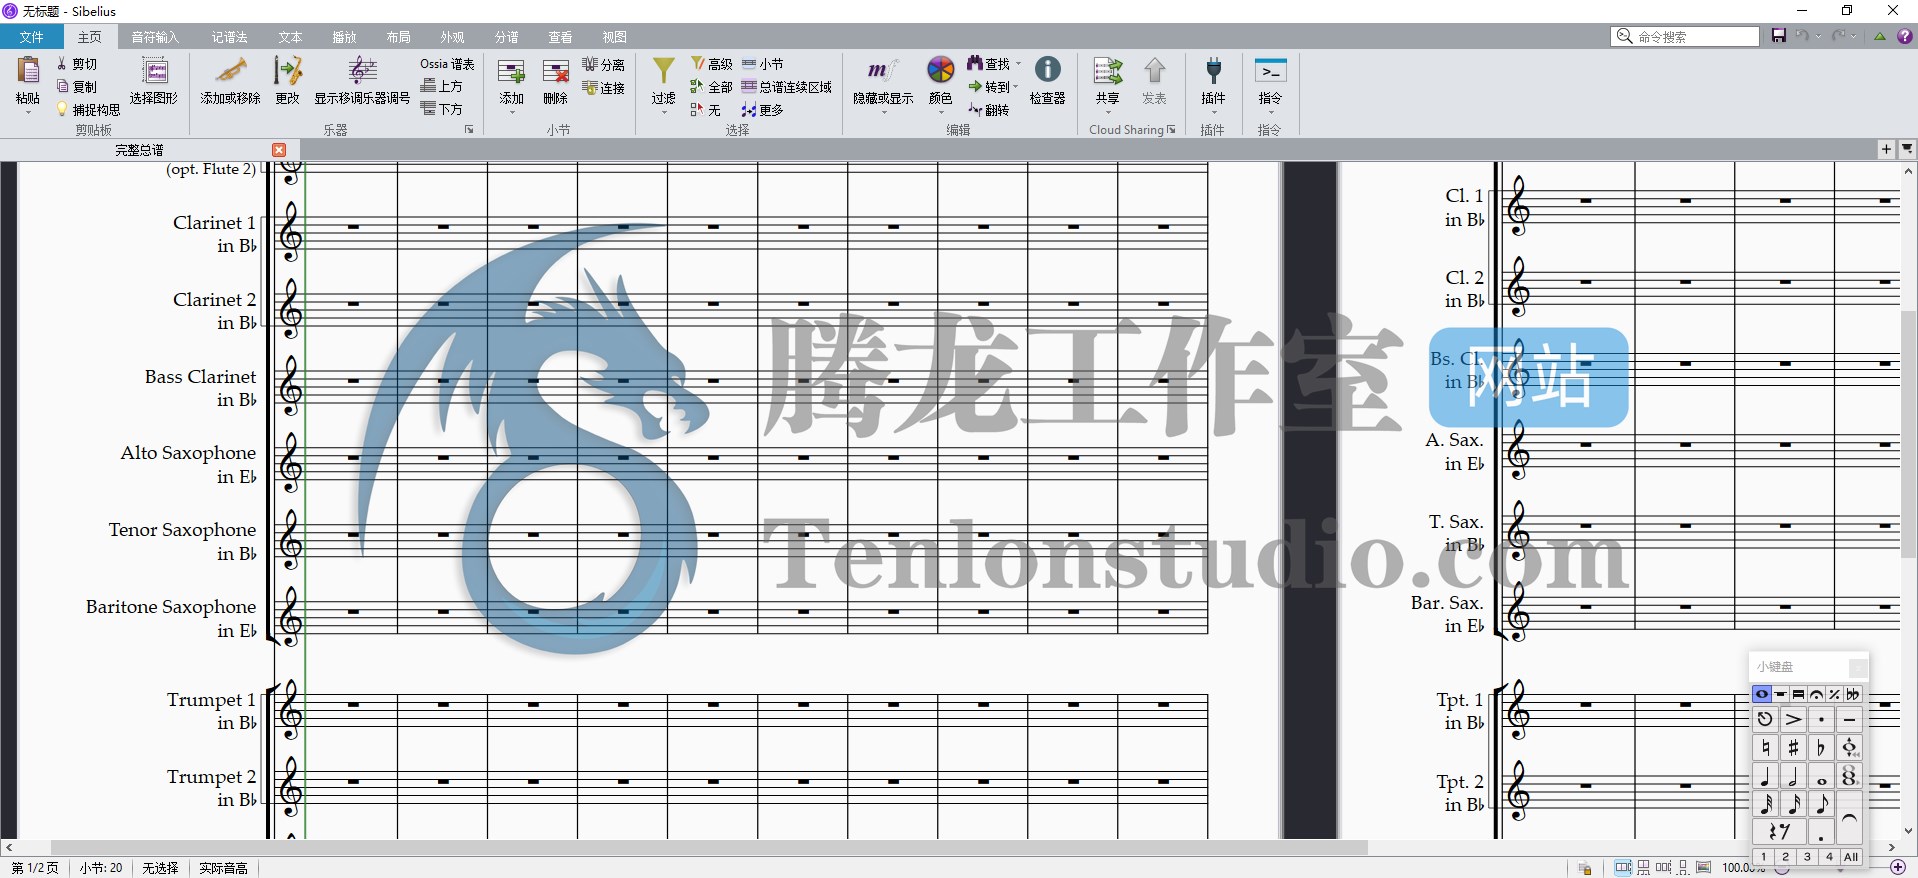The image size is (1918, 878).
Task: Toggle staccato dot on keypad
Action: click(x=1821, y=720)
